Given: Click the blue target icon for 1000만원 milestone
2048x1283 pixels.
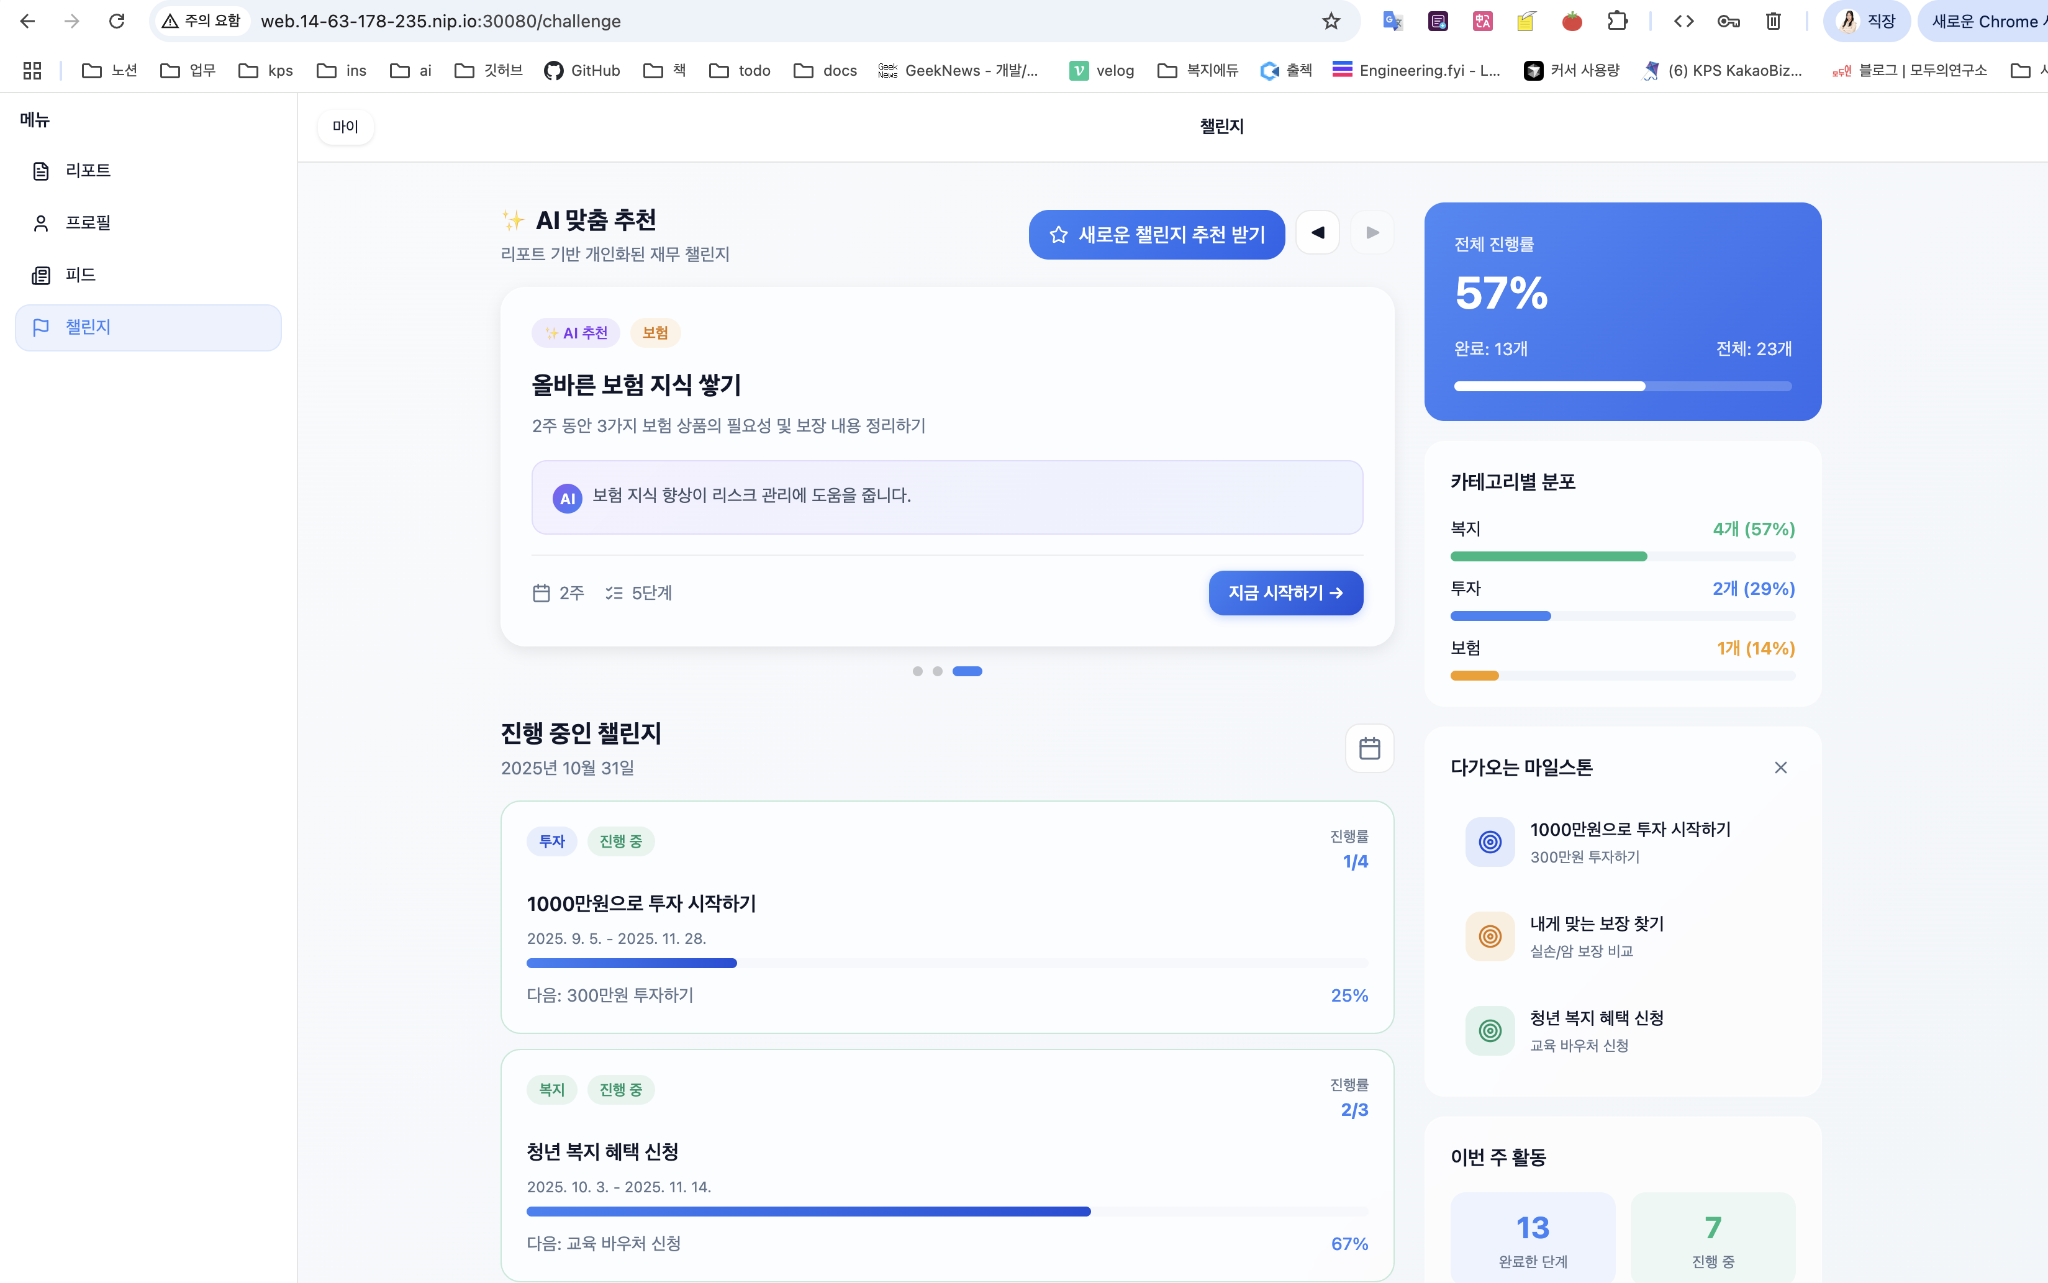Looking at the screenshot, I should pyautogui.click(x=1489, y=842).
